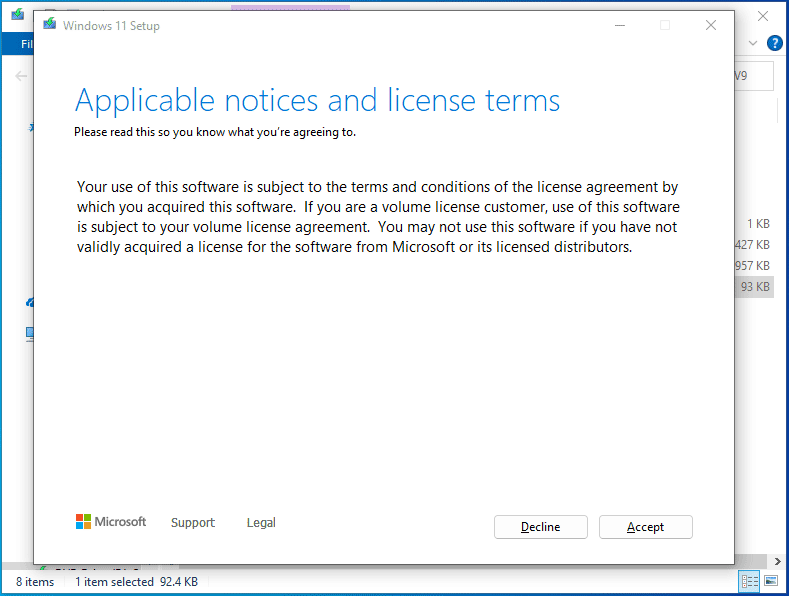The image size is (789, 596).
Task: Click the OneDrive cloud icon in navigation pane
Action: 30,303
